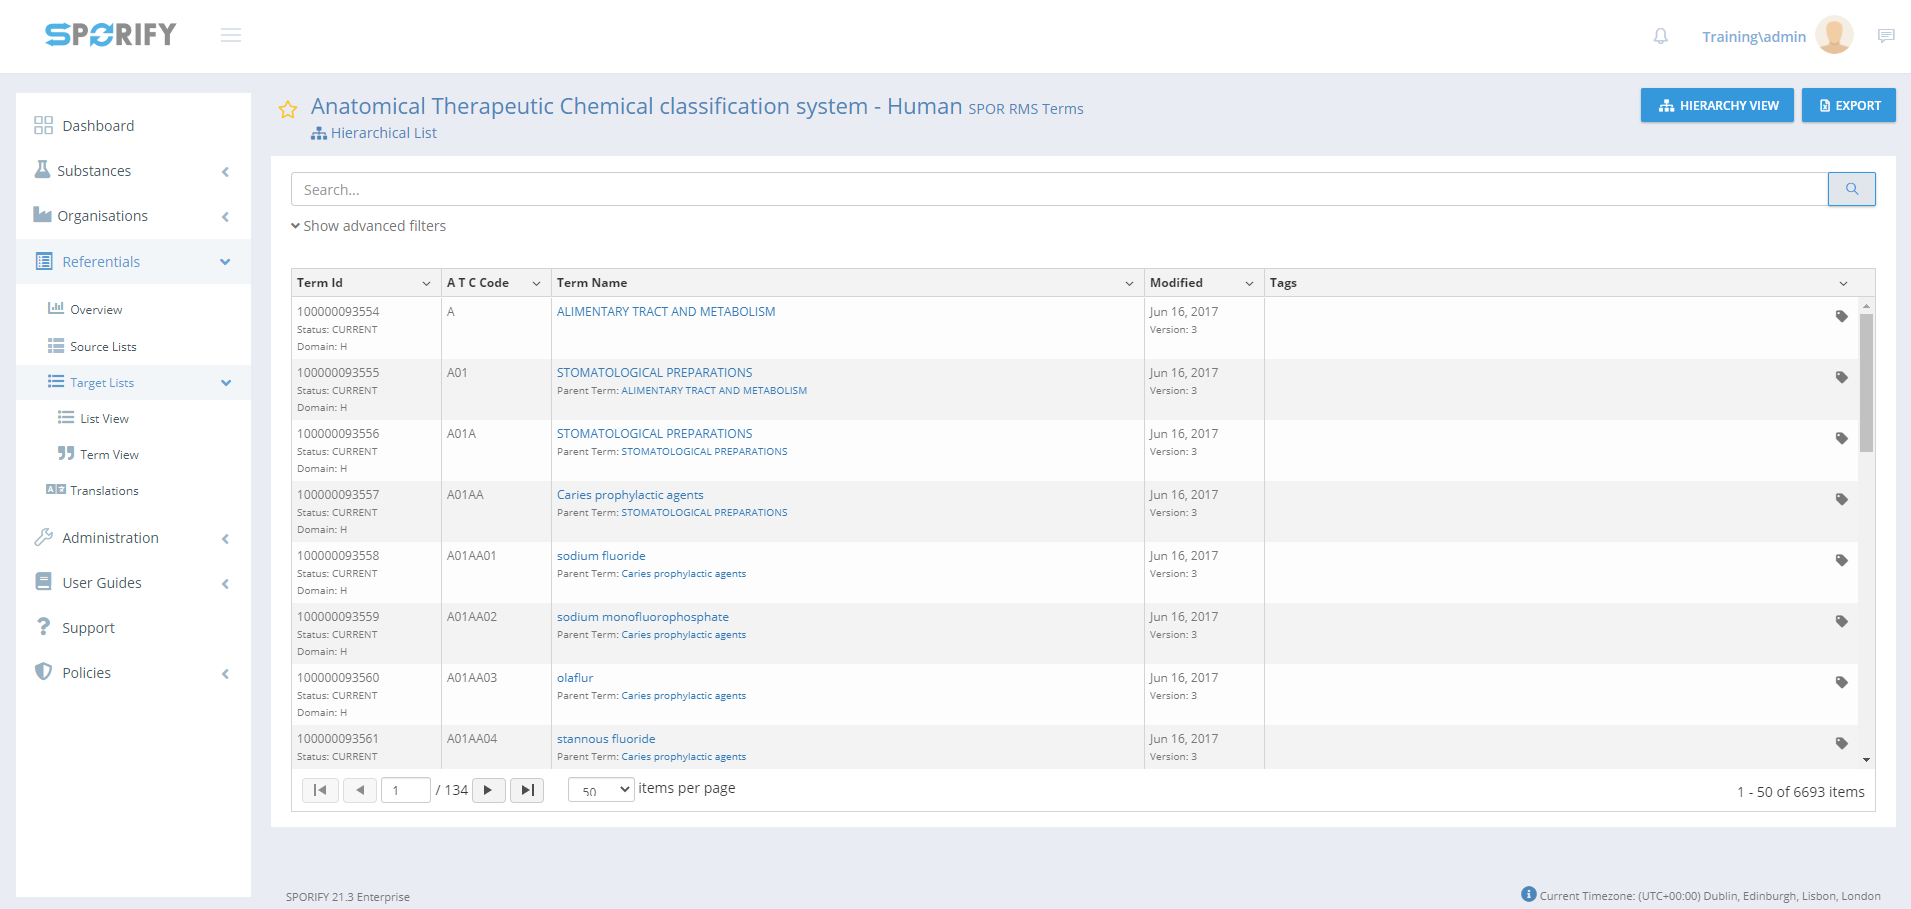Click the EXPORT button

point(1848,105)
